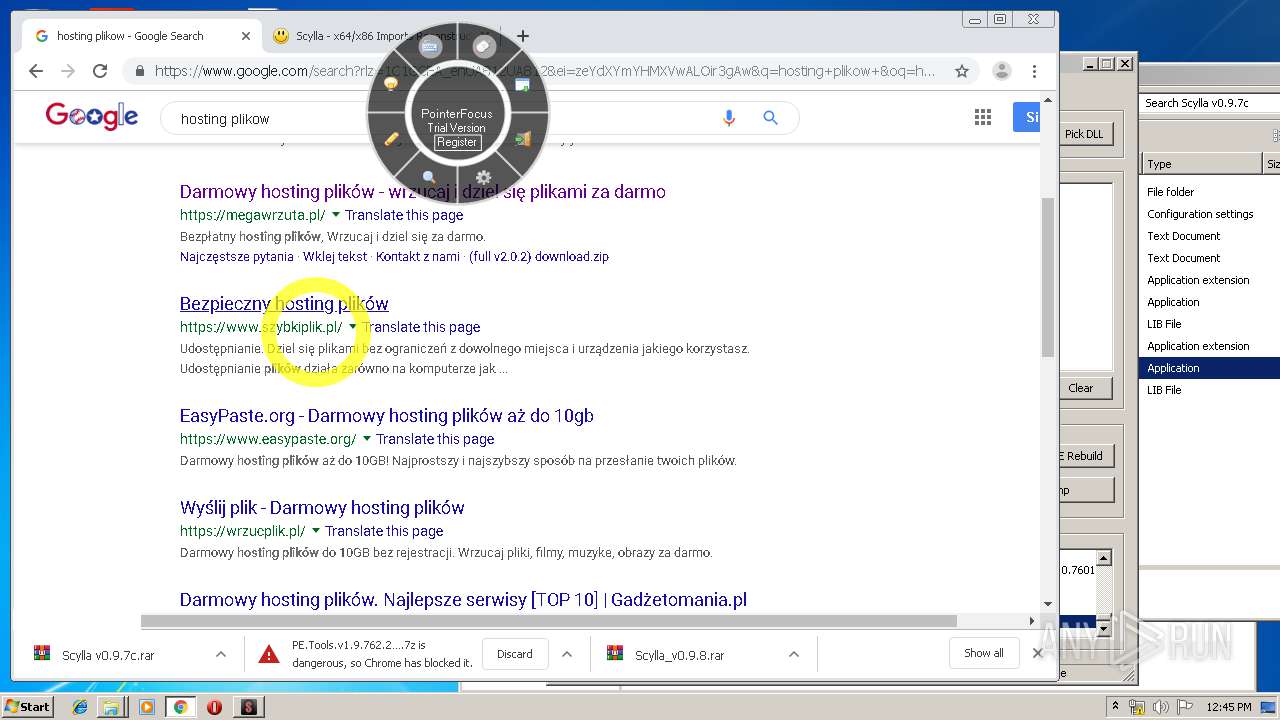This screenshot has width=1280, height=720.
Task: Go back in Chrome
Action: point(36,71)
